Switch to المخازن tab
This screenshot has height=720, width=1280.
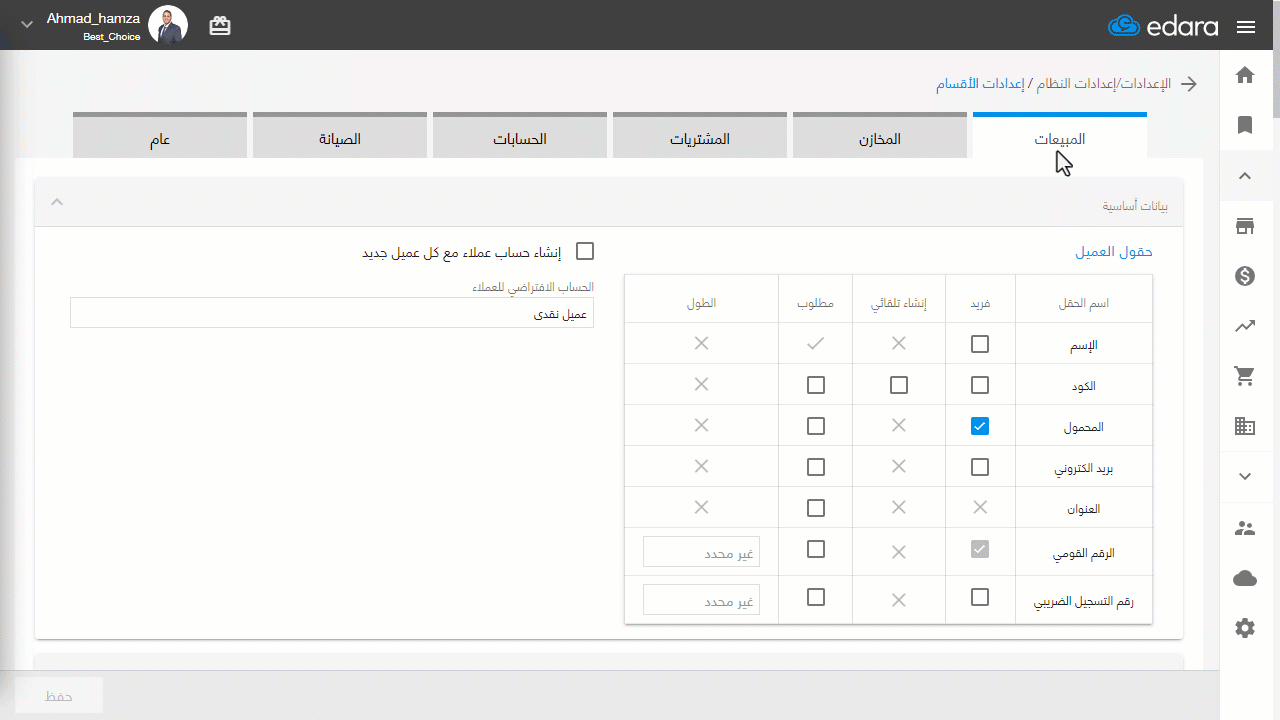coord(880,136)
